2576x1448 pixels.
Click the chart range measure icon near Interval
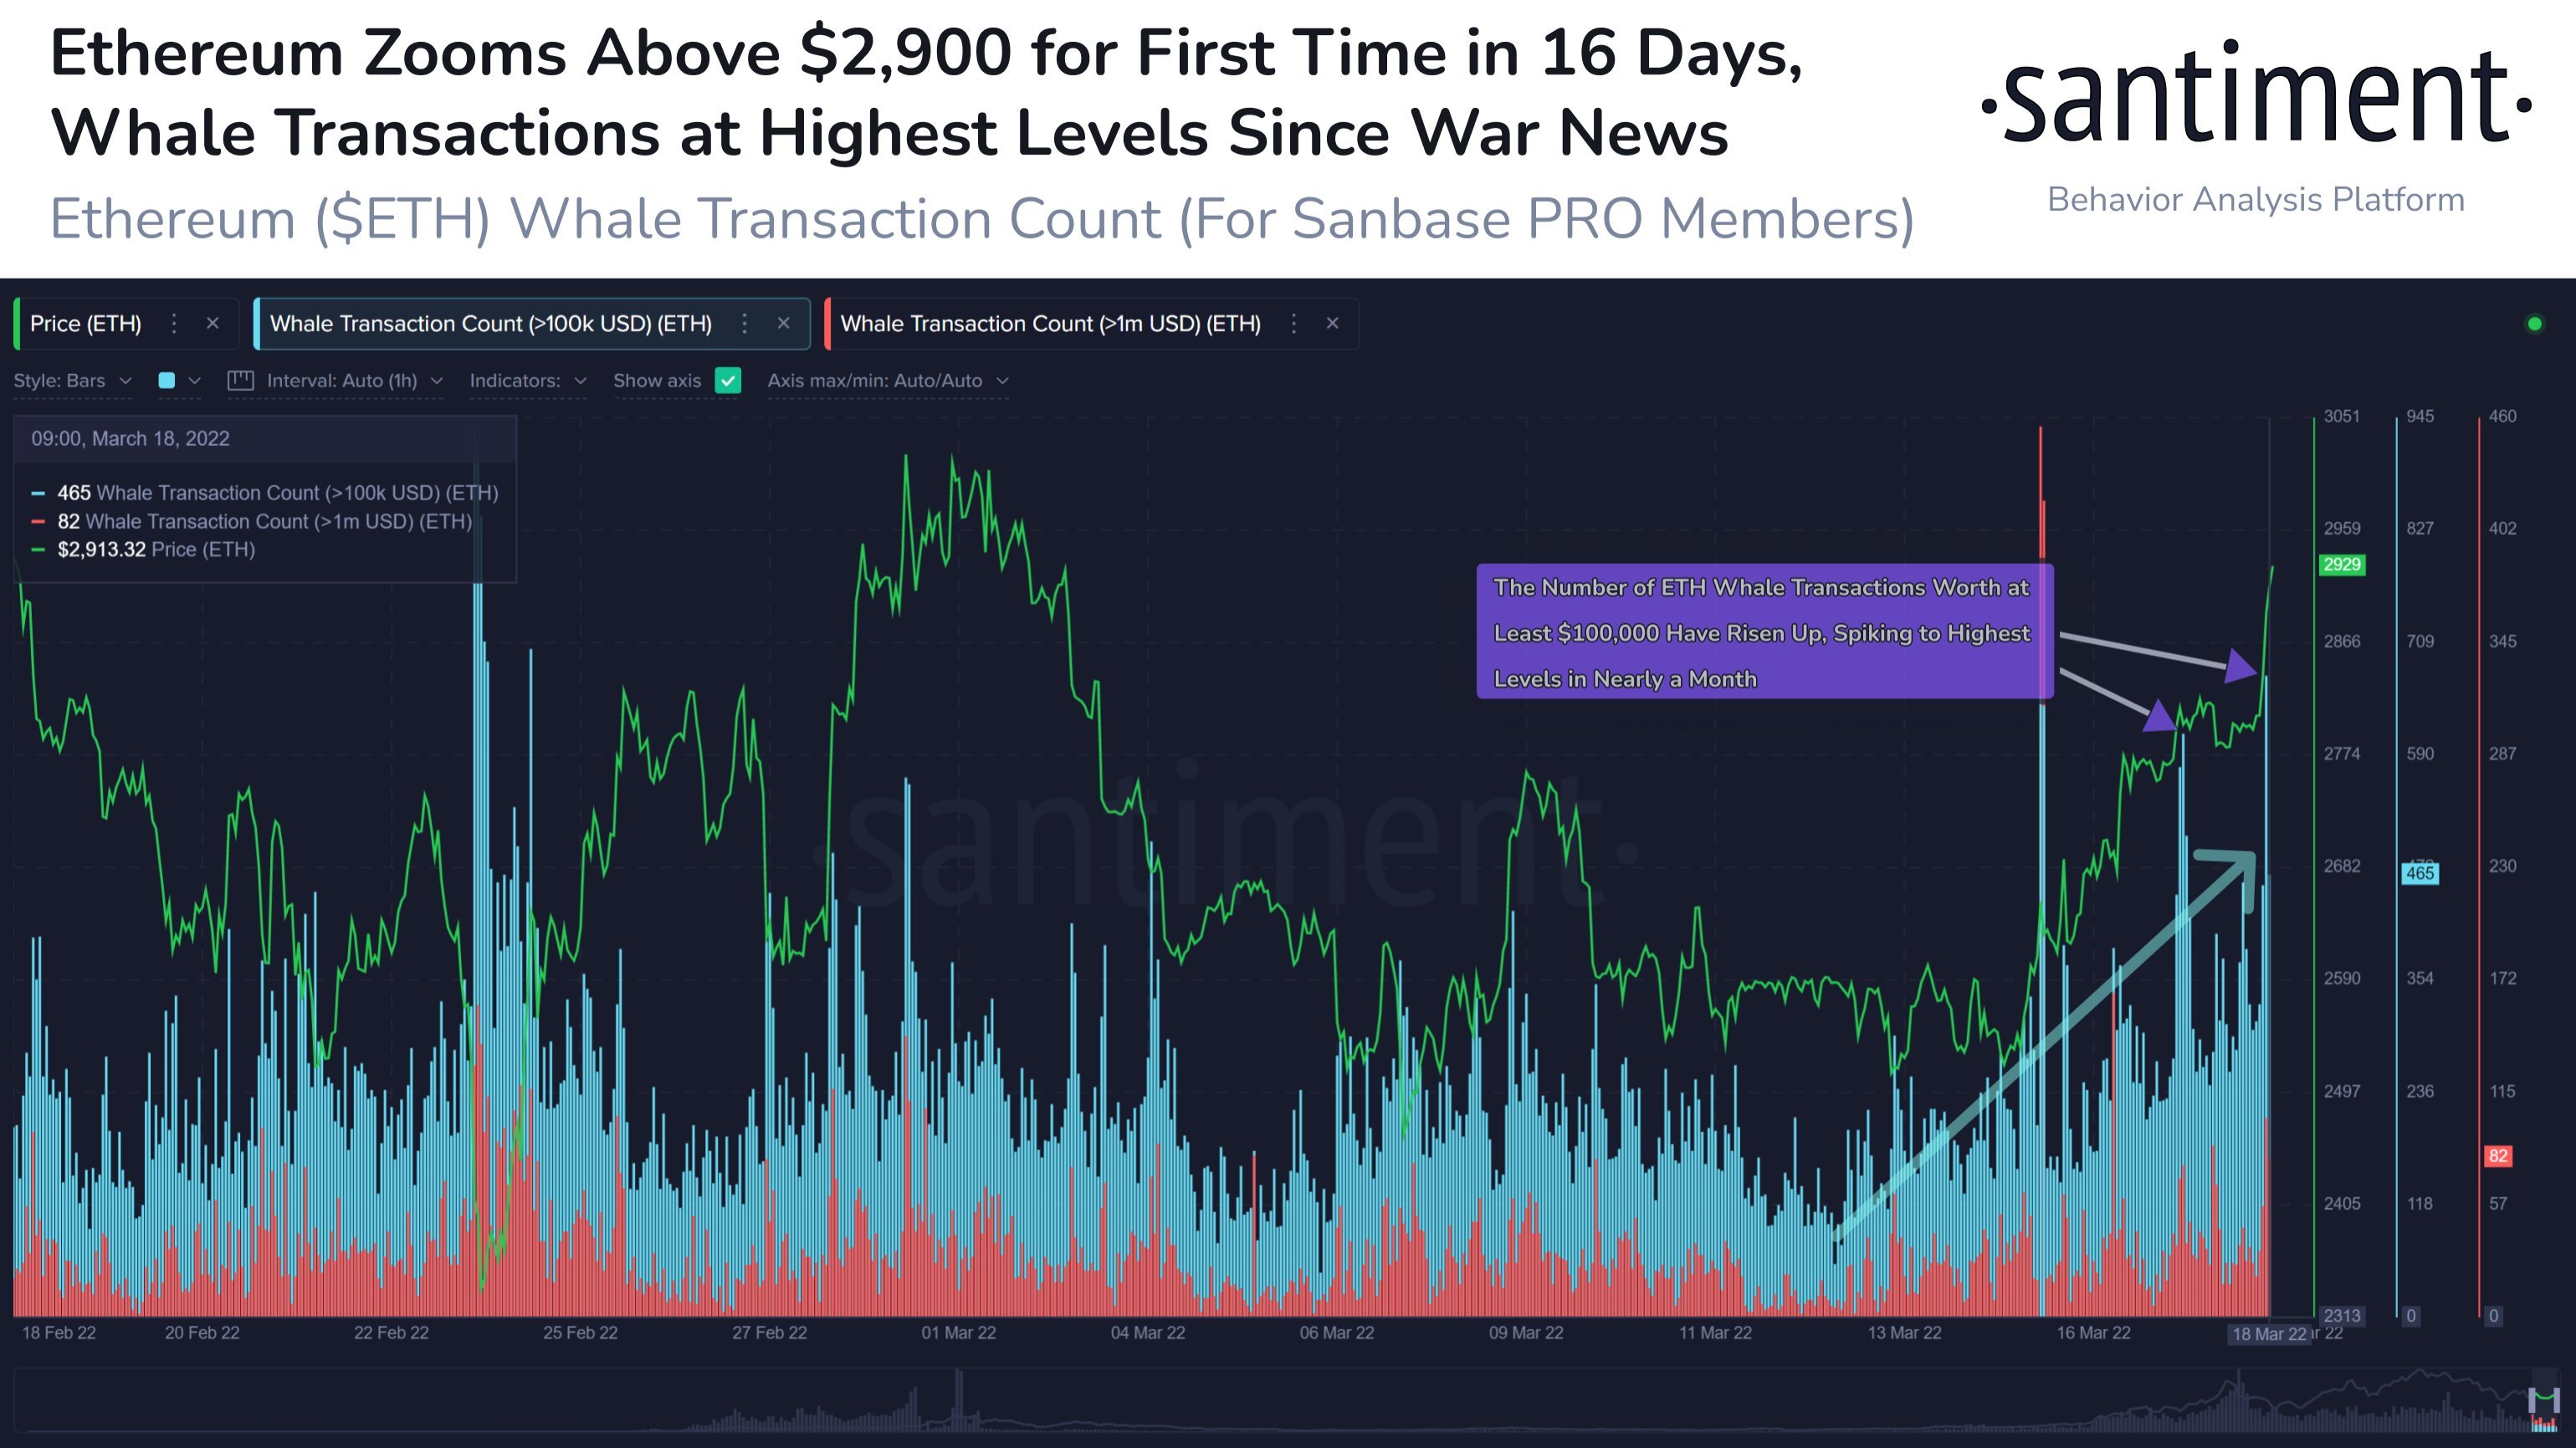coord(241,381)
